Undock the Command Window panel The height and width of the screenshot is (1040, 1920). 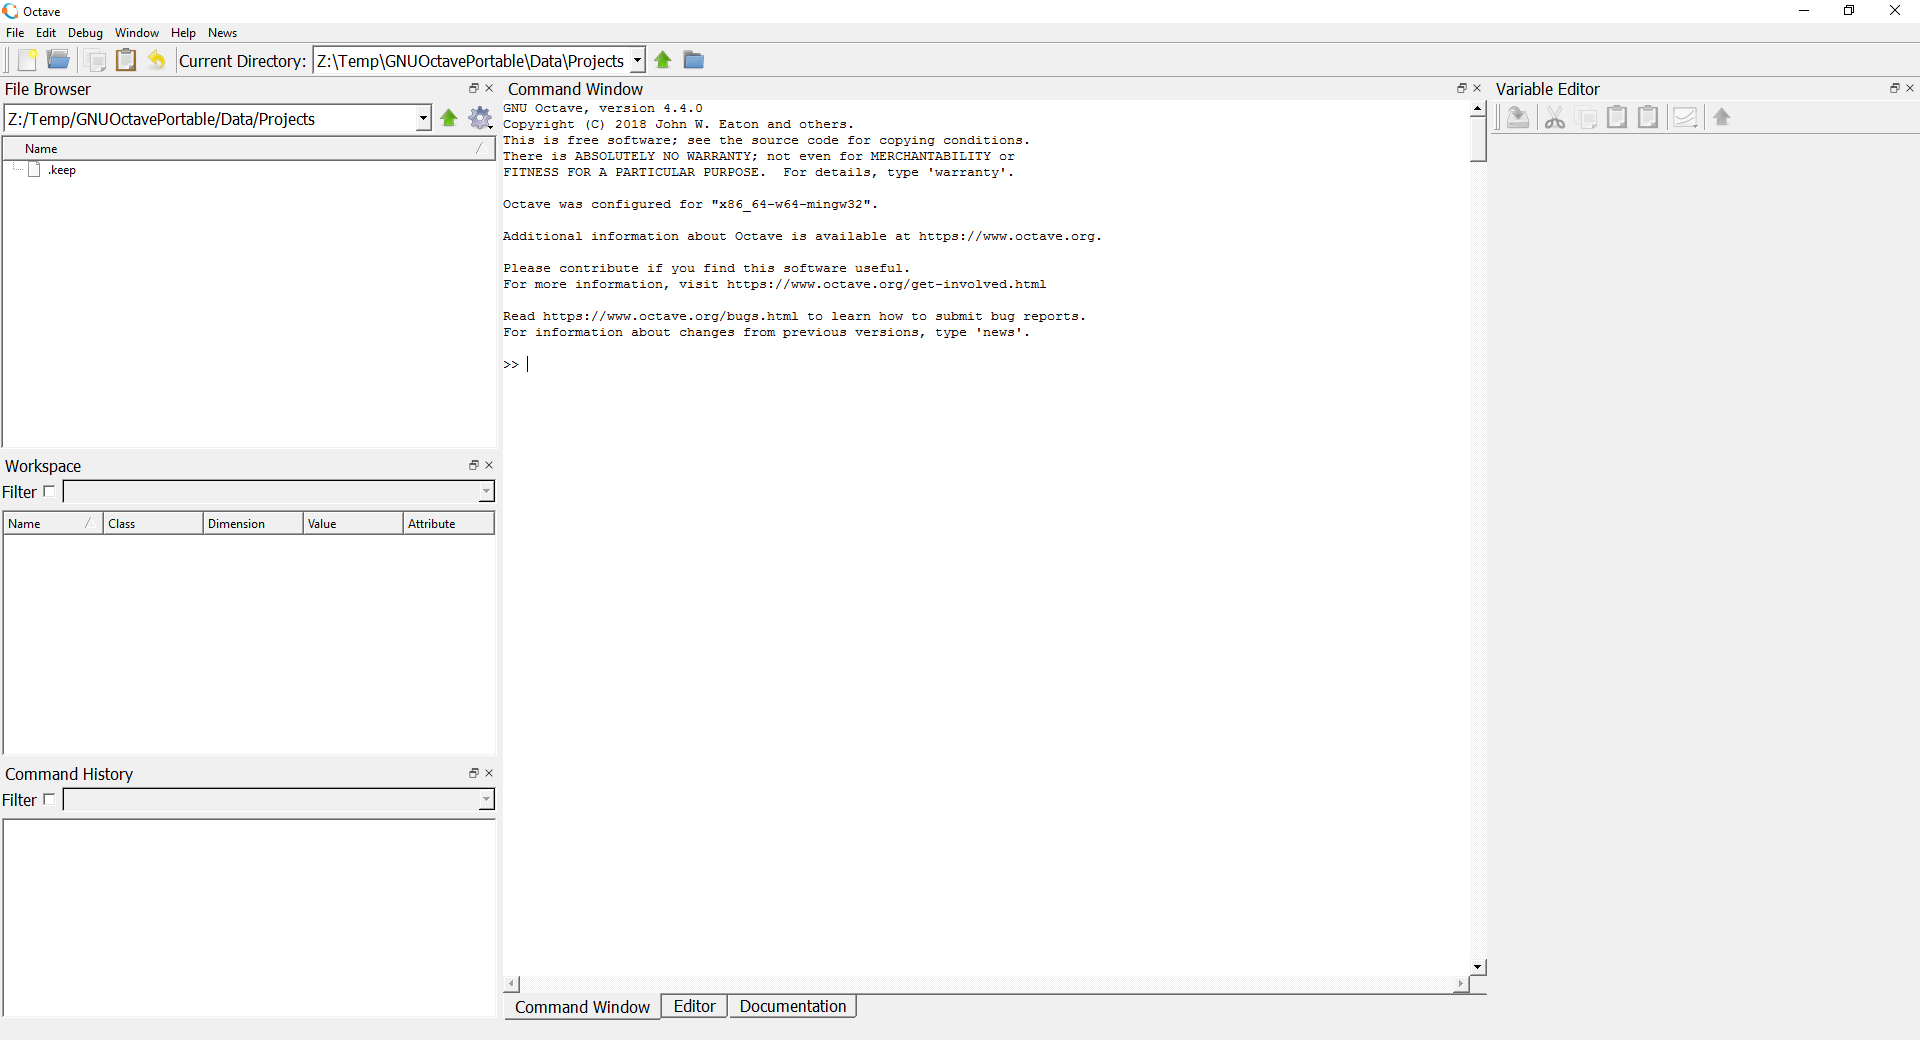(1461, 88)
